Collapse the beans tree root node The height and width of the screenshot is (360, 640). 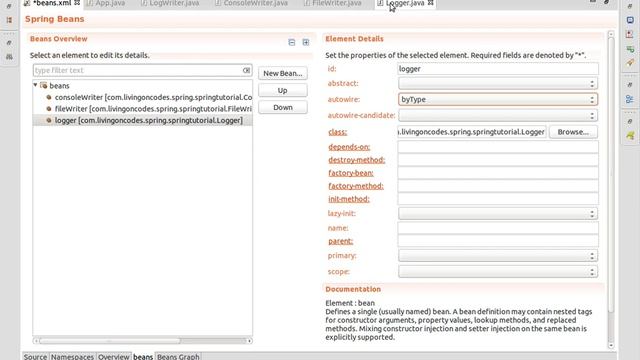pos(36,85)
